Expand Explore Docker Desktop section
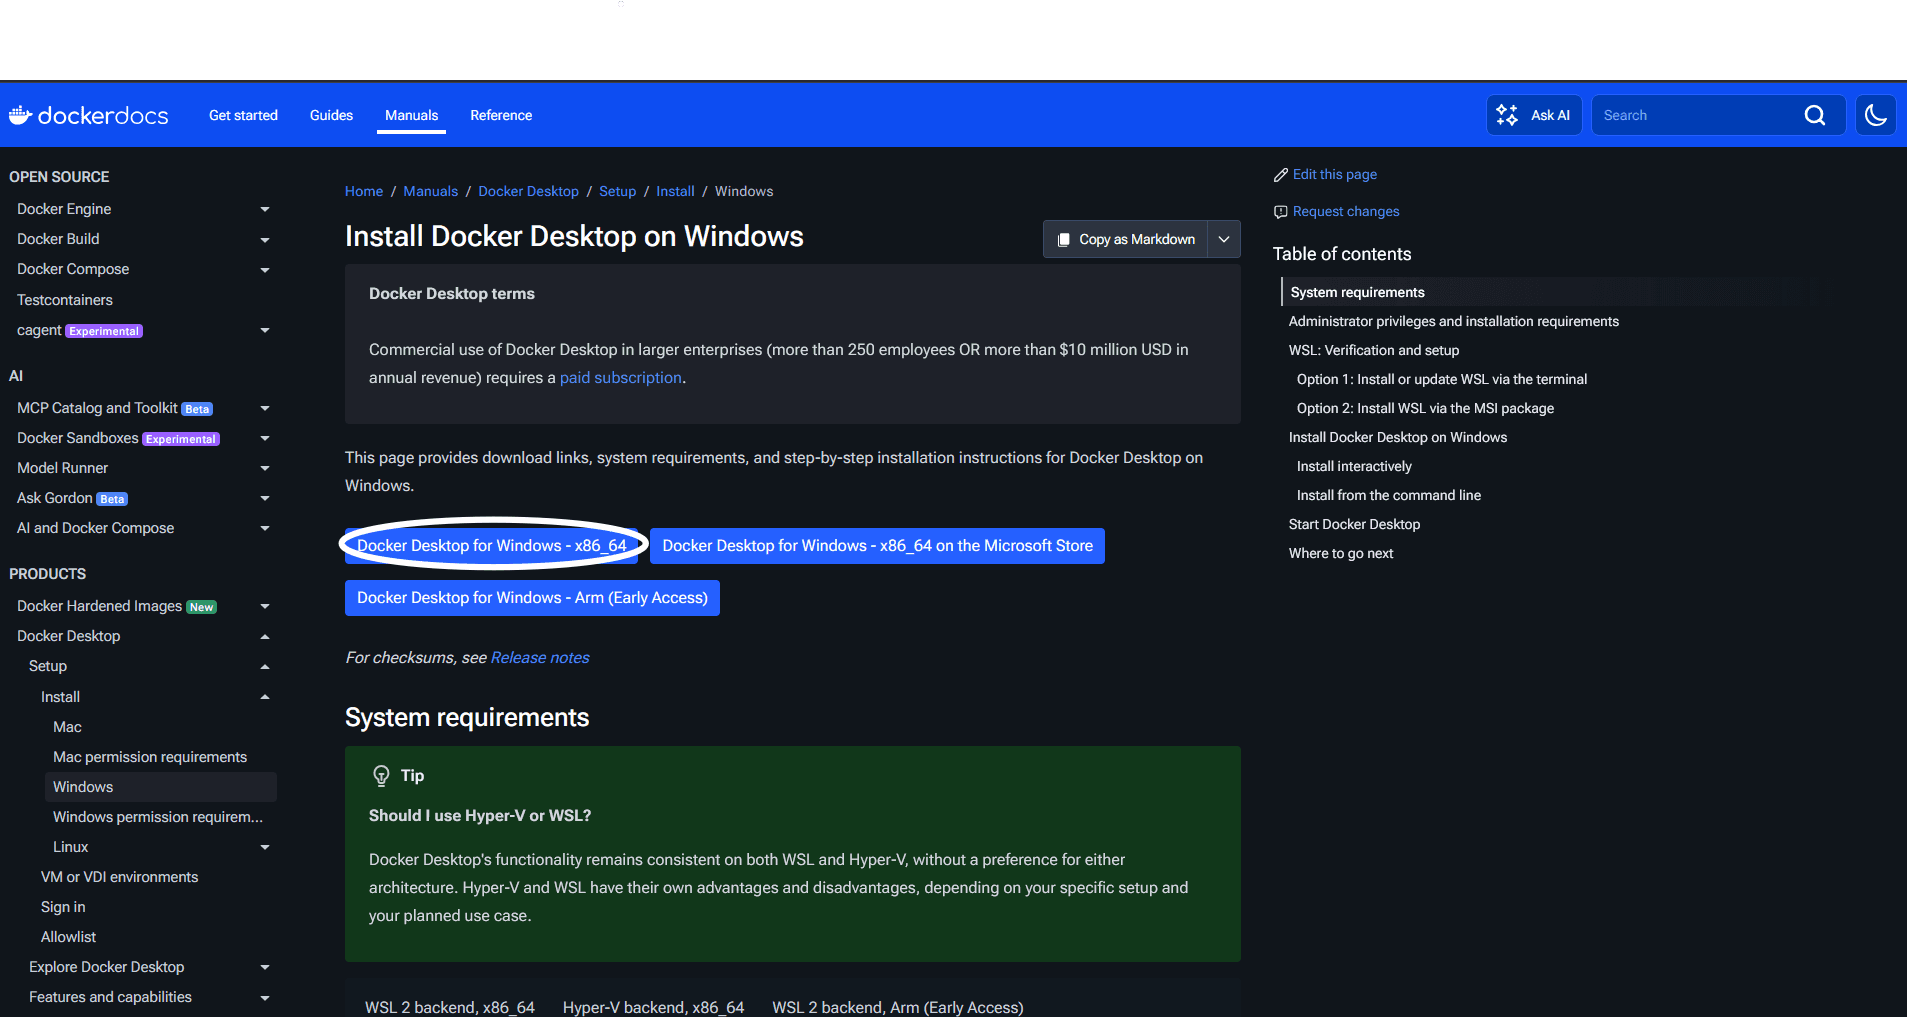This screenshot has height=1017, width=1907. coord(265,967)
